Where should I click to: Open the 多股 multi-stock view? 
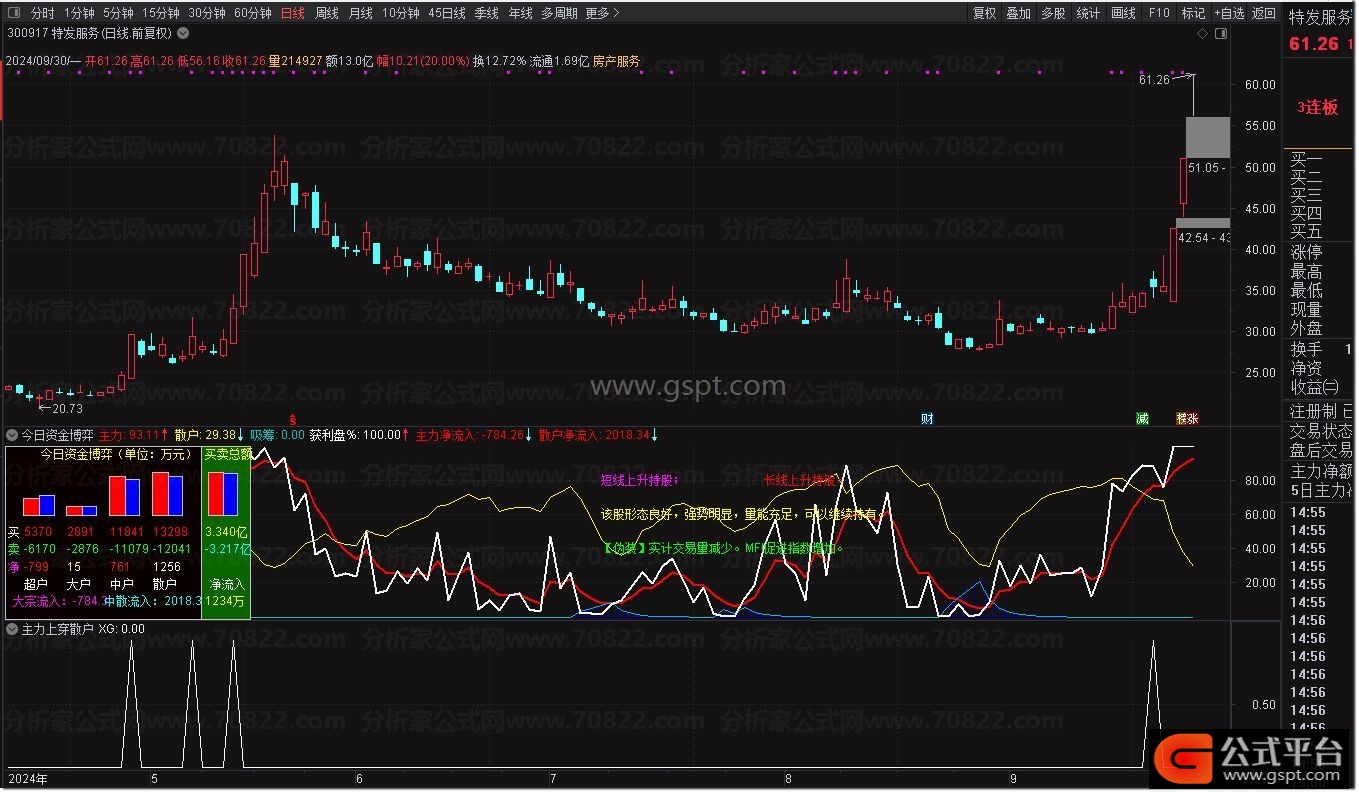click(1053, 13)
